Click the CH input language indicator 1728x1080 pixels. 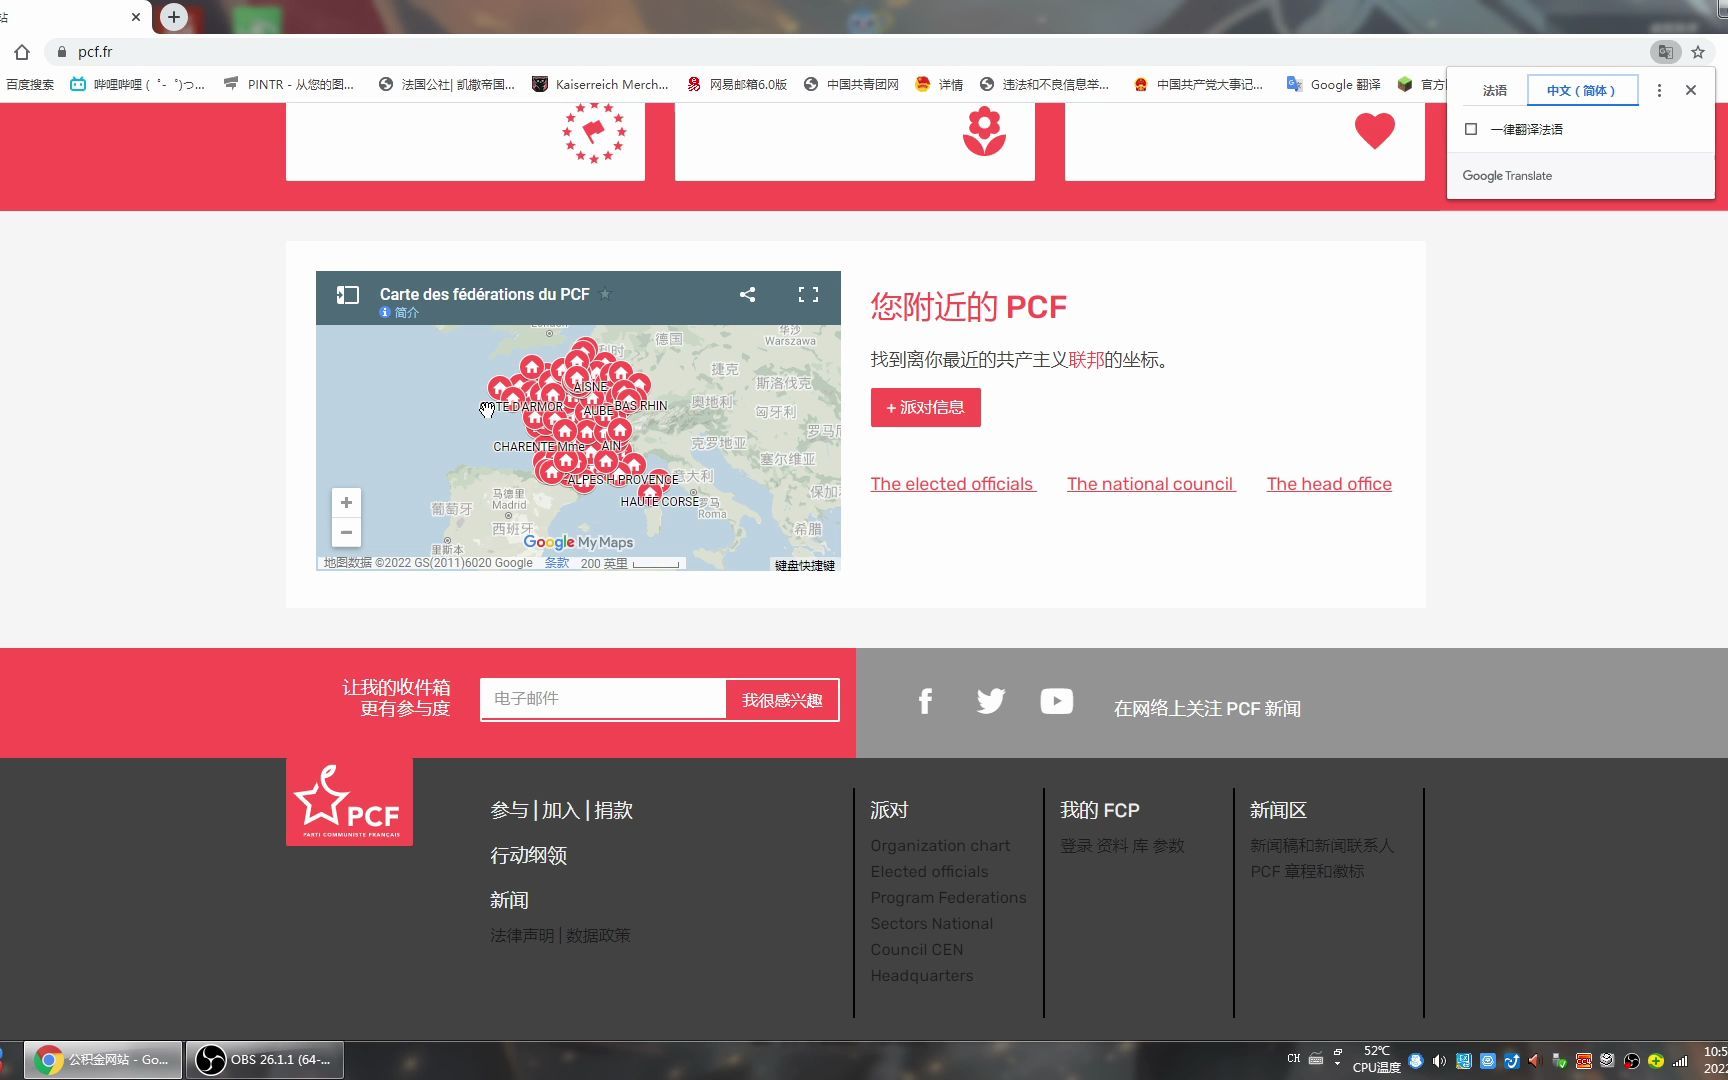(x=1293, y=1058)
